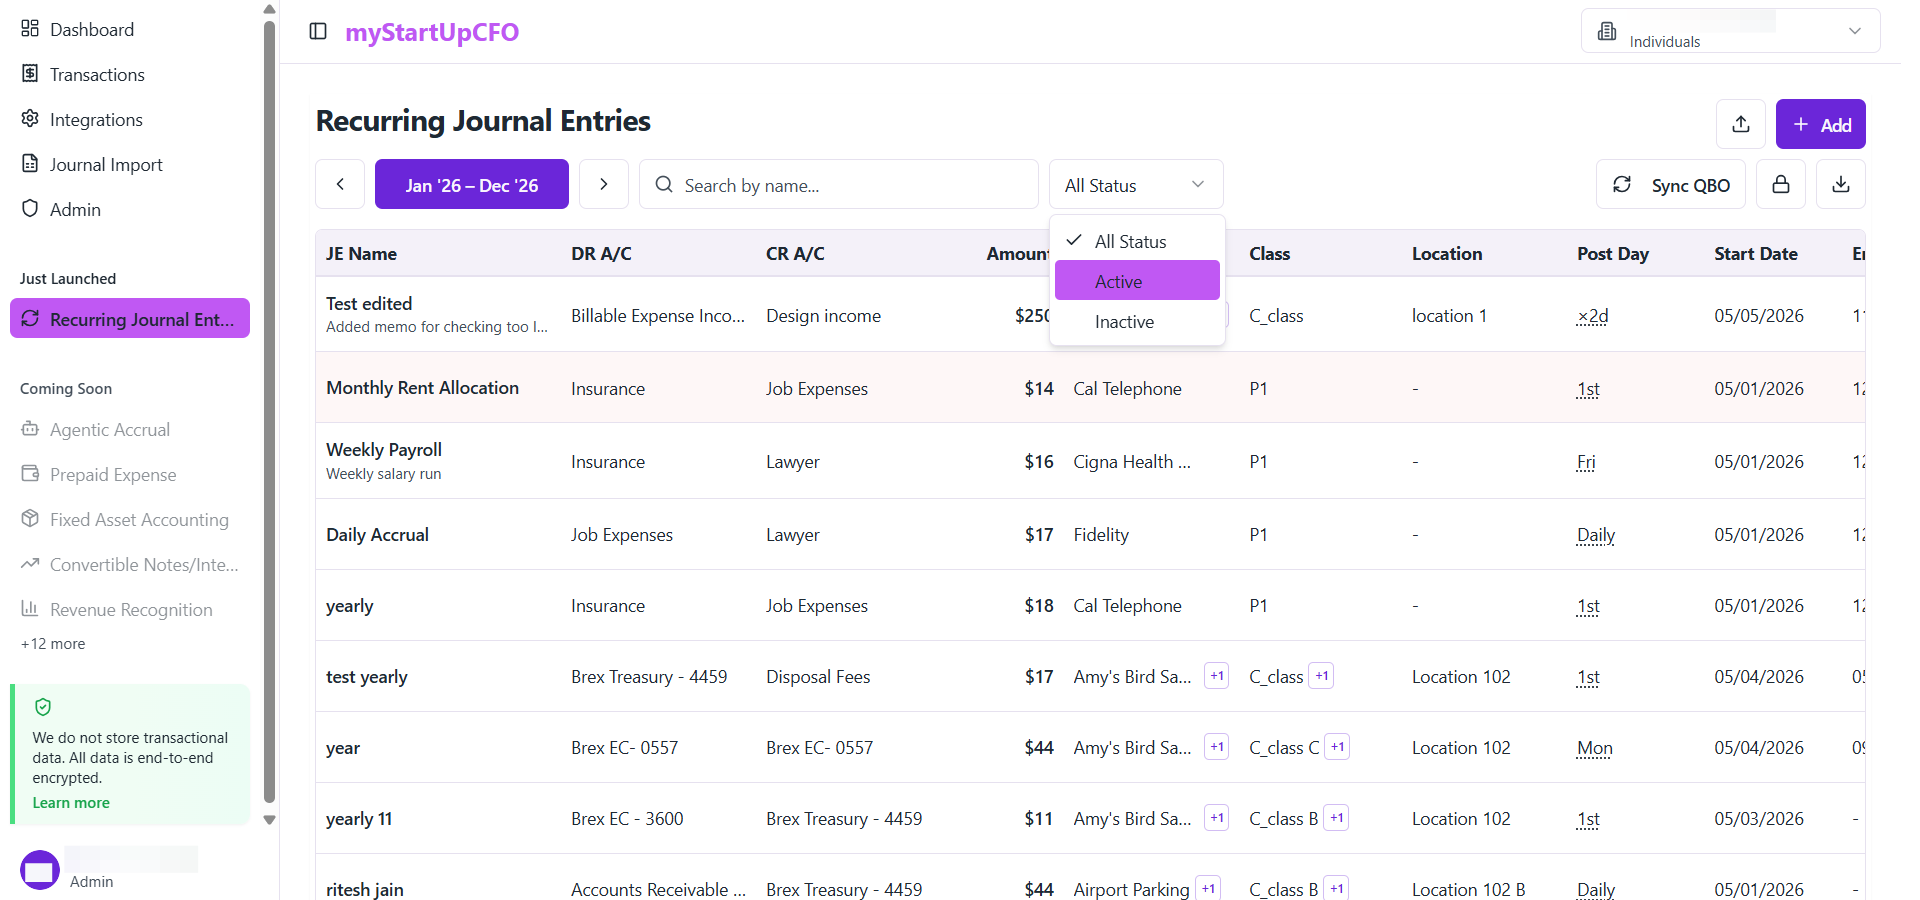This screenshot has width=1920, height=900.
Task: Filter entries by Inactive status
Action: 1137,321
